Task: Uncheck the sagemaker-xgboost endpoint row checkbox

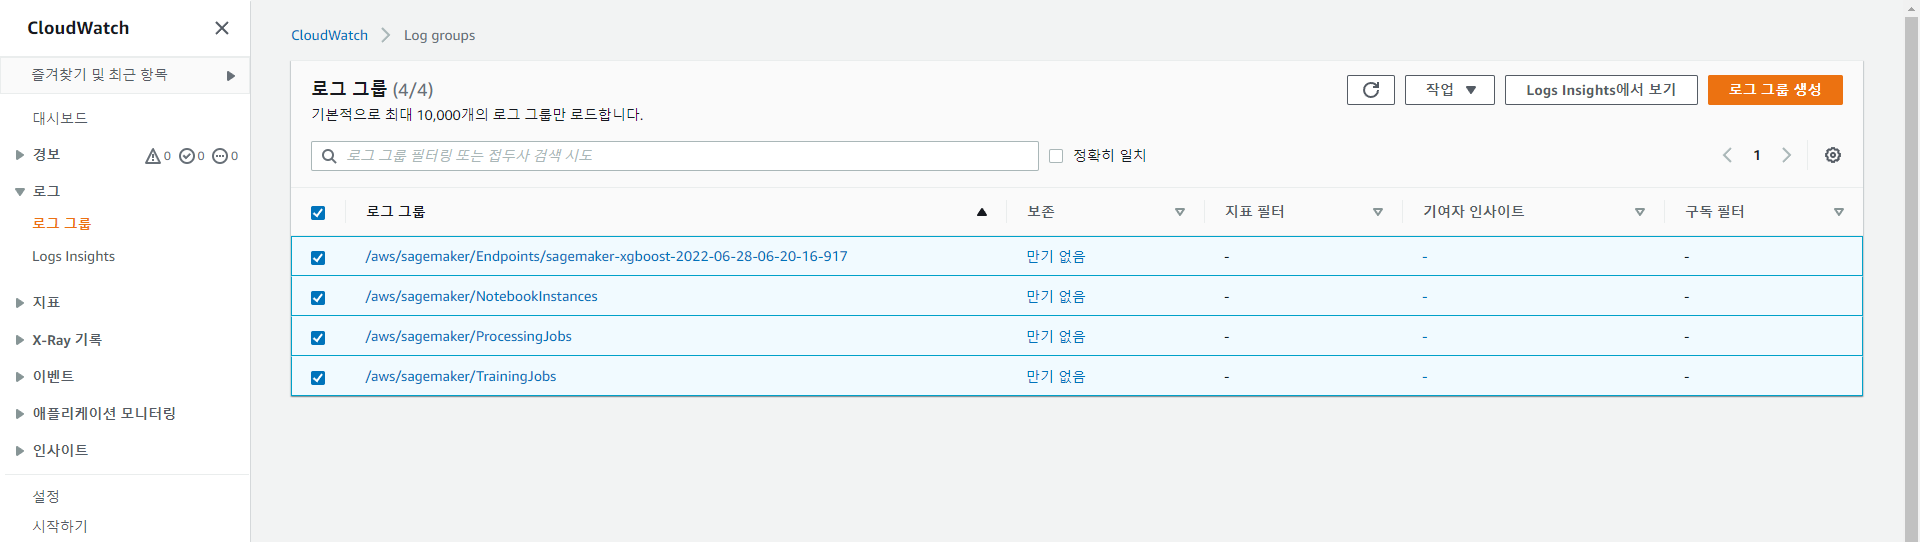Action: coord(318,257)
